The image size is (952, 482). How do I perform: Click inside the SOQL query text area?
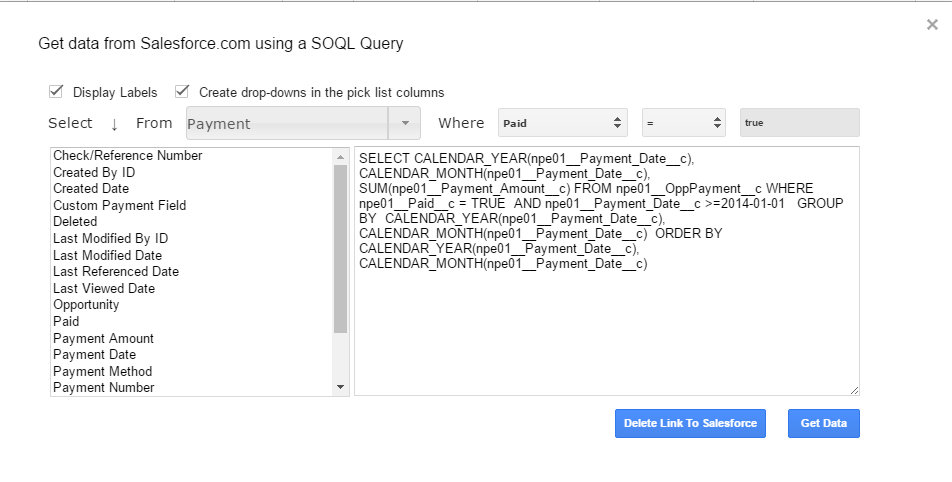[606, 320]
